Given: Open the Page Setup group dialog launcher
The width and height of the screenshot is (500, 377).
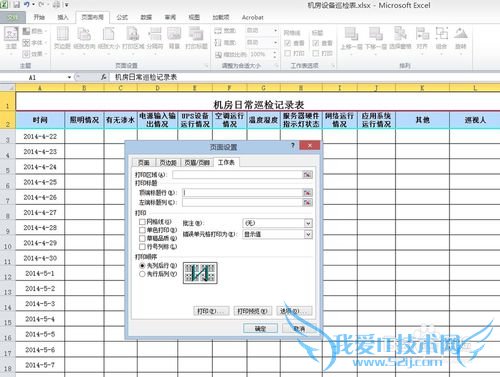Looking at the screenshot, I should click(207, 66).
